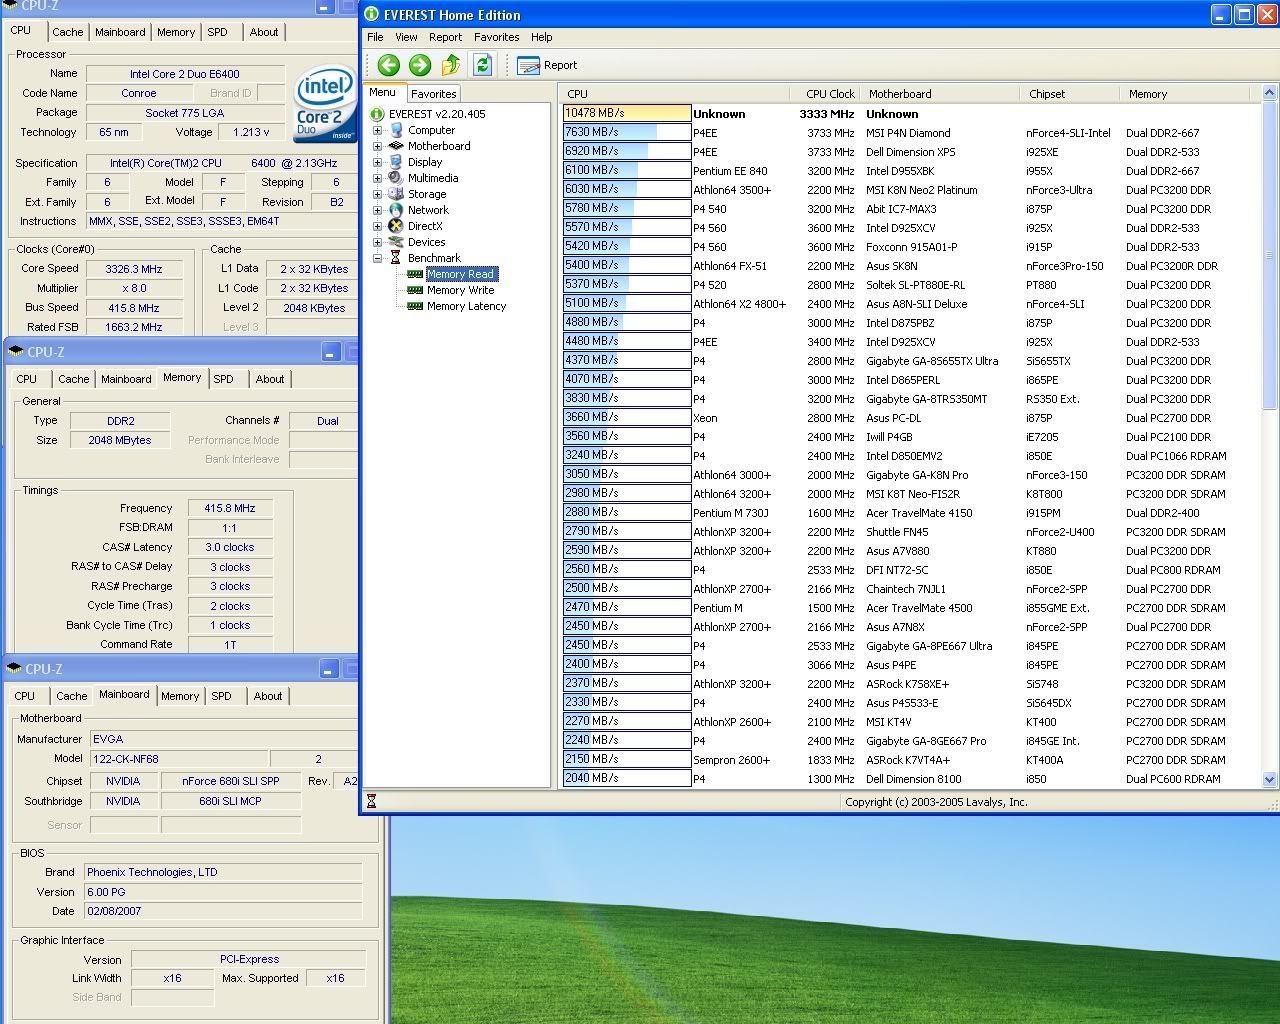The image size is (1280, 1024).
Task: Click the Refresh icon in EVEREST toolbar
Action: tap(482, 65)
